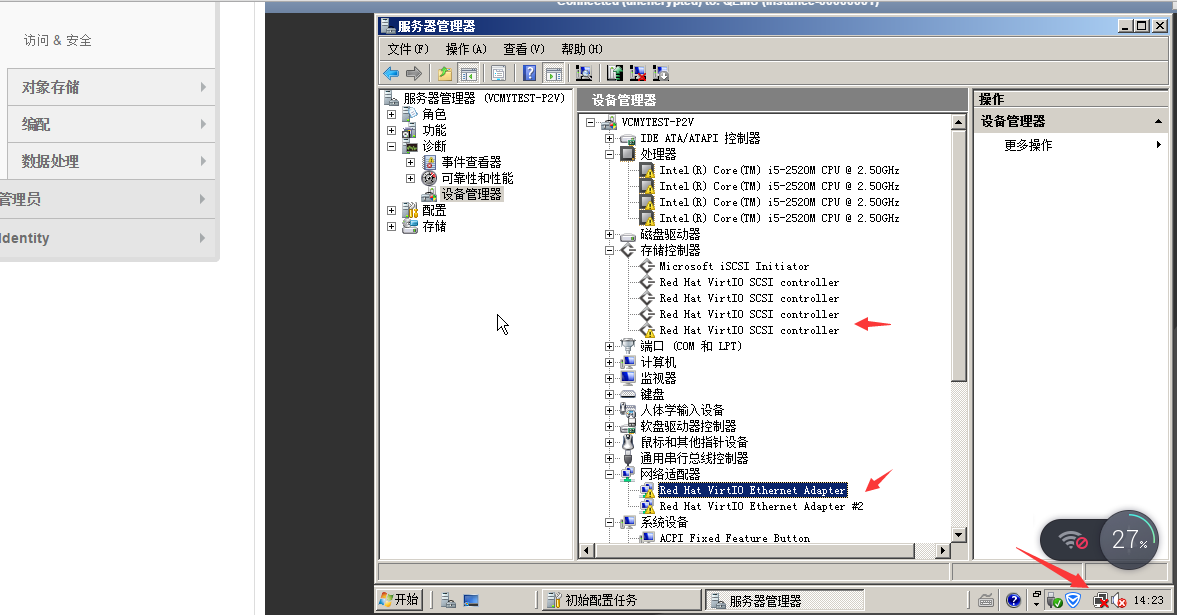Click the device list scroll up arrow
The height and width of the screenshot is (615, 1177).
[959, 122]
